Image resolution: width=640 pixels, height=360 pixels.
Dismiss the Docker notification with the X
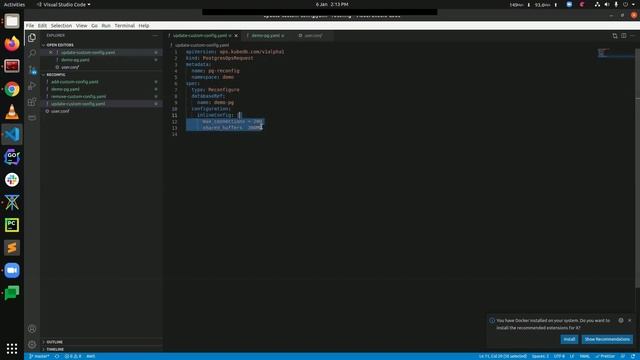click(629, 320)
